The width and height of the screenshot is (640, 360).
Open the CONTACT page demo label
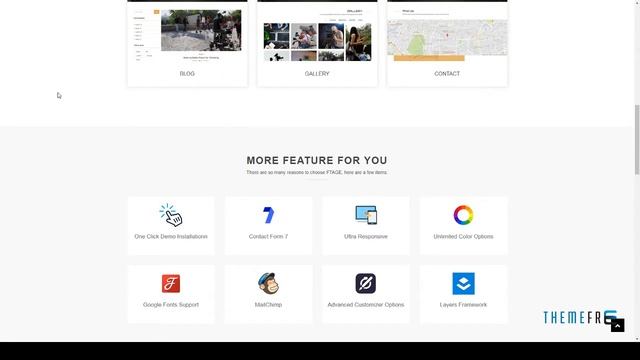pyautogui.click(x=447, y=73)
